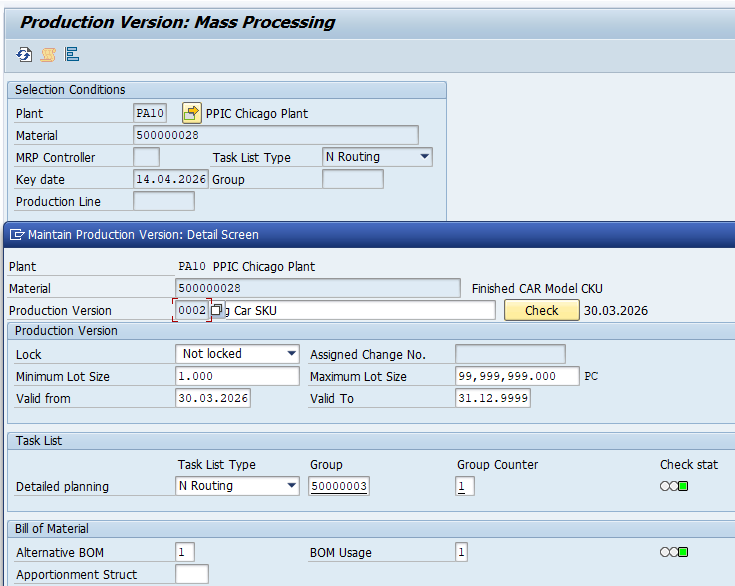The image size is (735, 586).
Task: Click the Minimum Lot Size field
Action: pyautogui.click(x=237, y=376)
